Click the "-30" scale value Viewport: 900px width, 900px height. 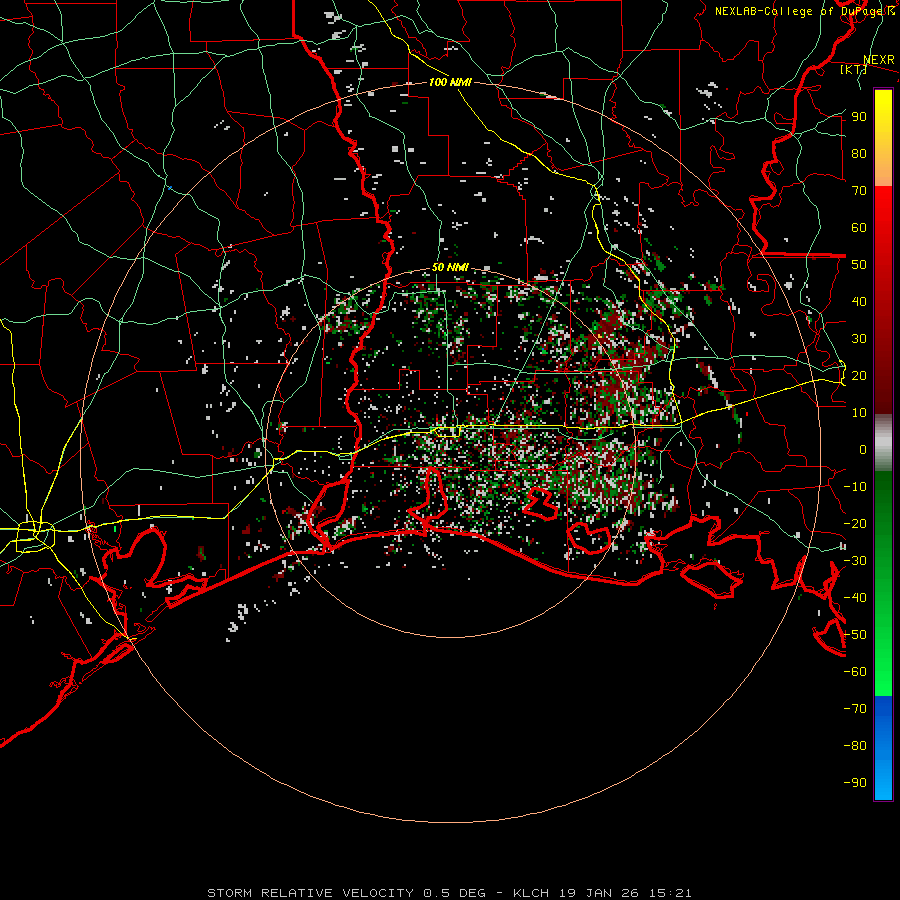[855, 561]
